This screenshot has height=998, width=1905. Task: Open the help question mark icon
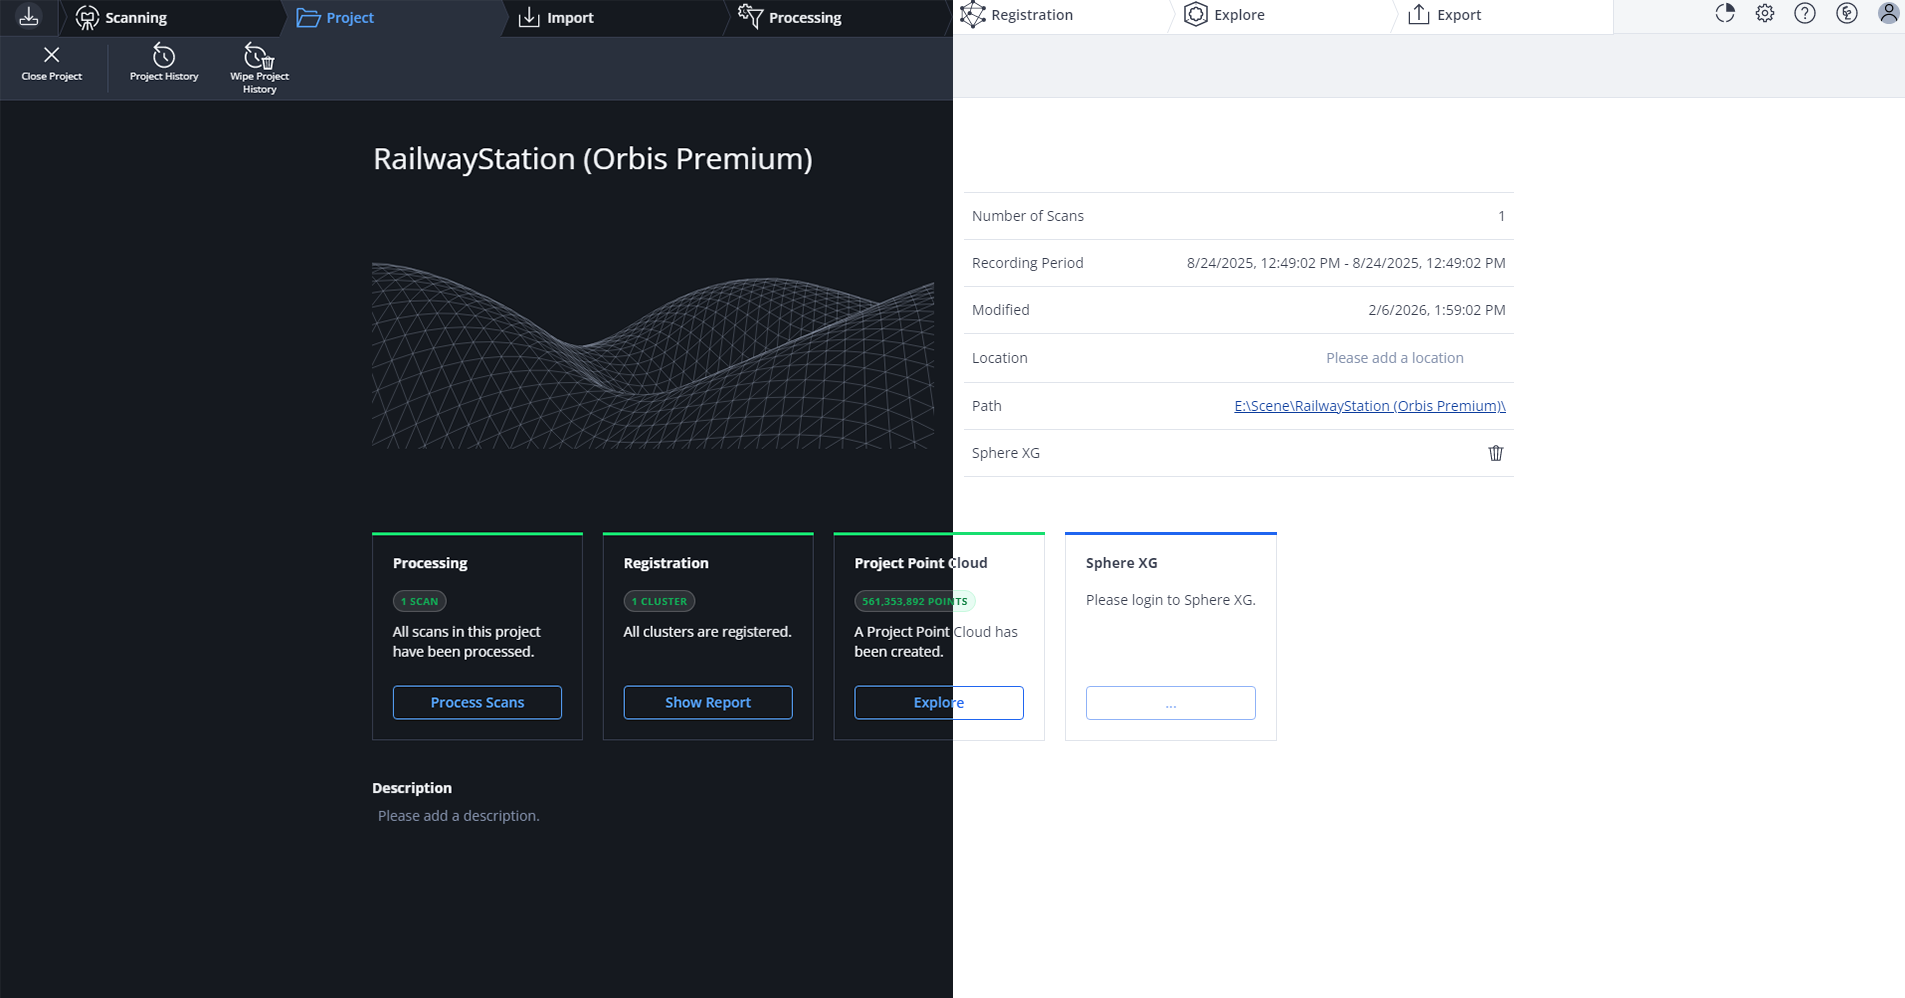[x=1805, y=14]
